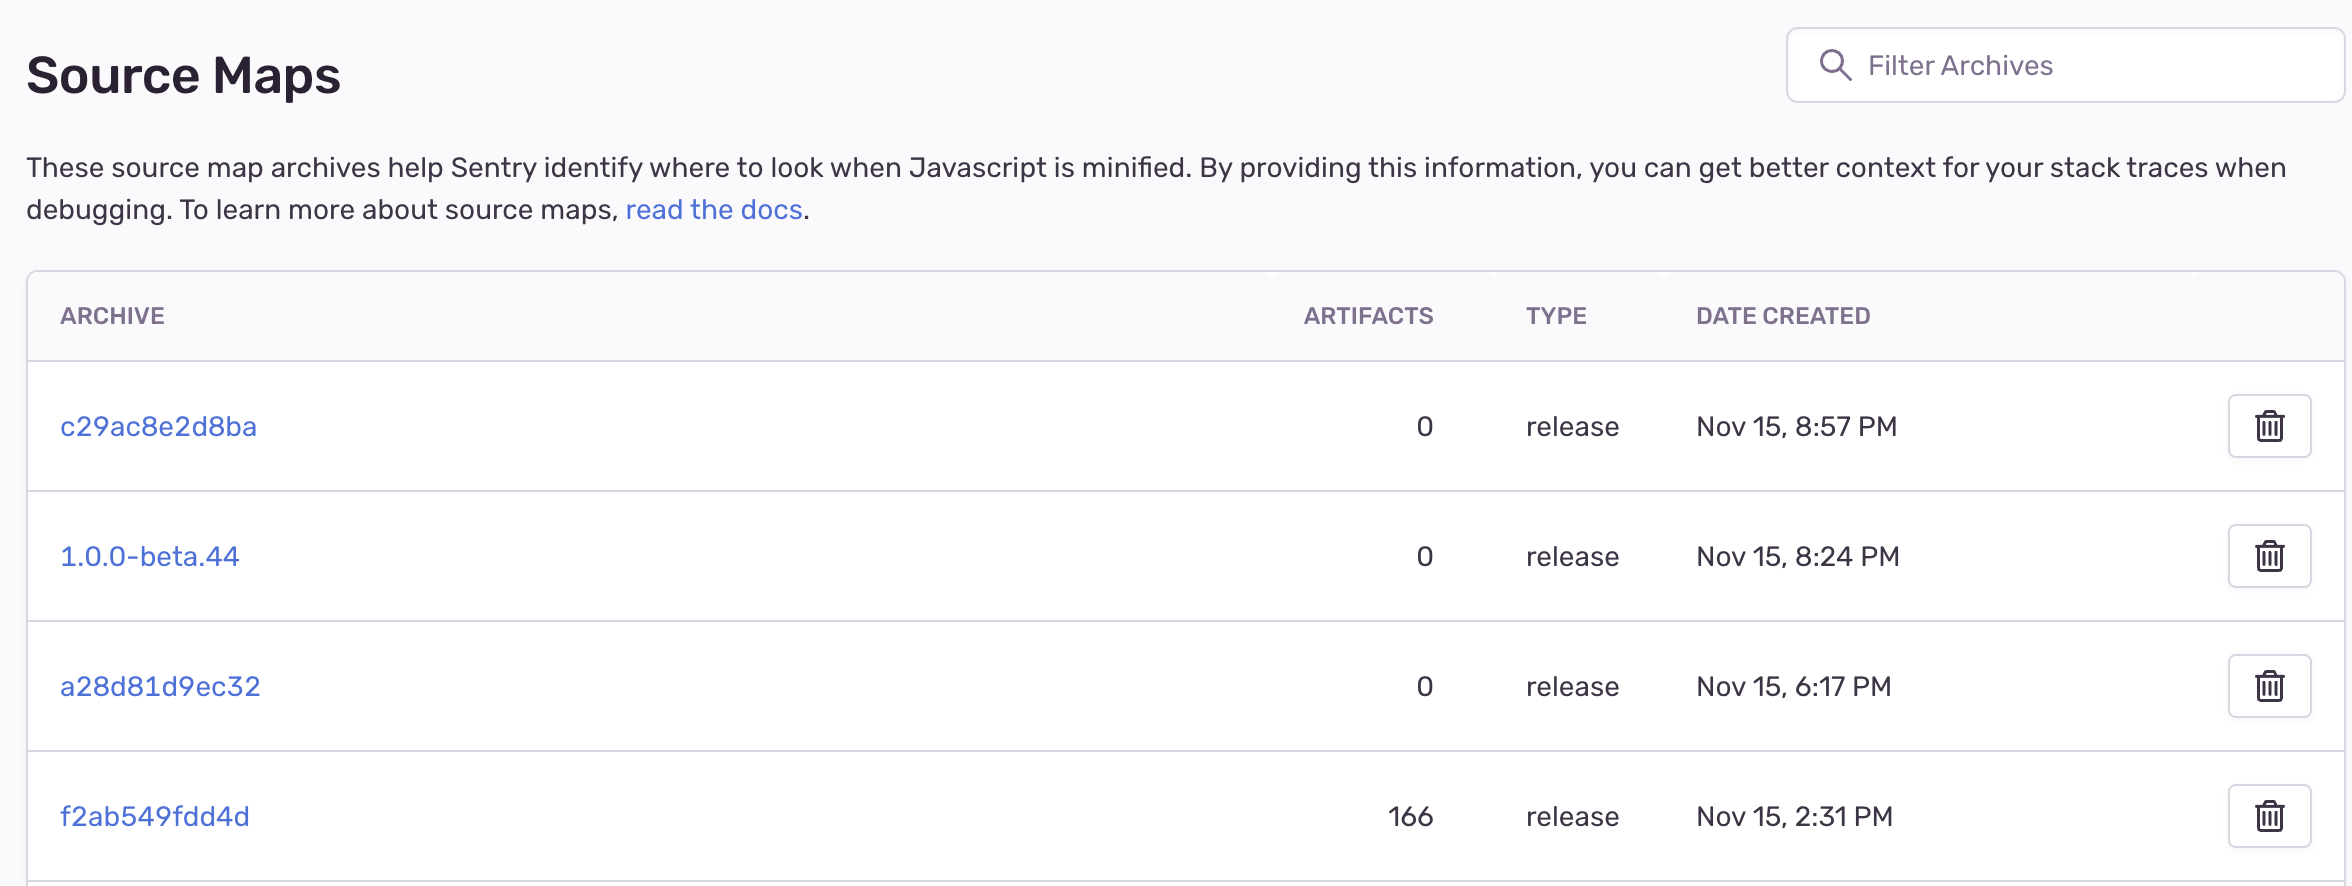Click the Source Maps page heading
The height and width of the screenshot is (886, 2352).
[184, 76]
